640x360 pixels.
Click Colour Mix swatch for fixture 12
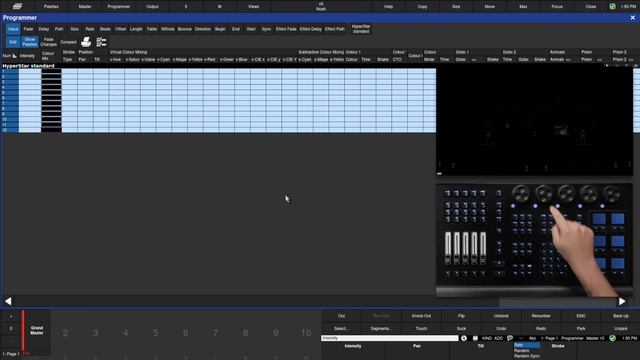[x=51, y=130]
